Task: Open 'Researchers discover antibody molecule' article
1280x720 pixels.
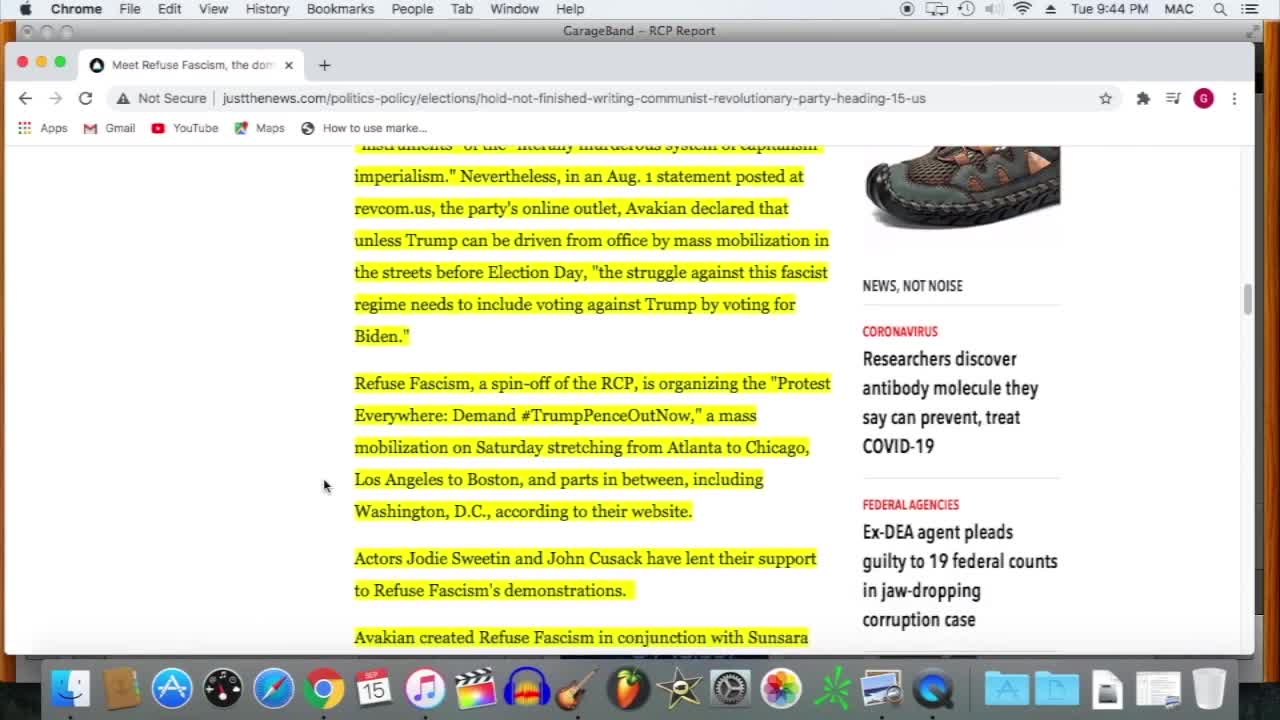Action: pos(950,402)
